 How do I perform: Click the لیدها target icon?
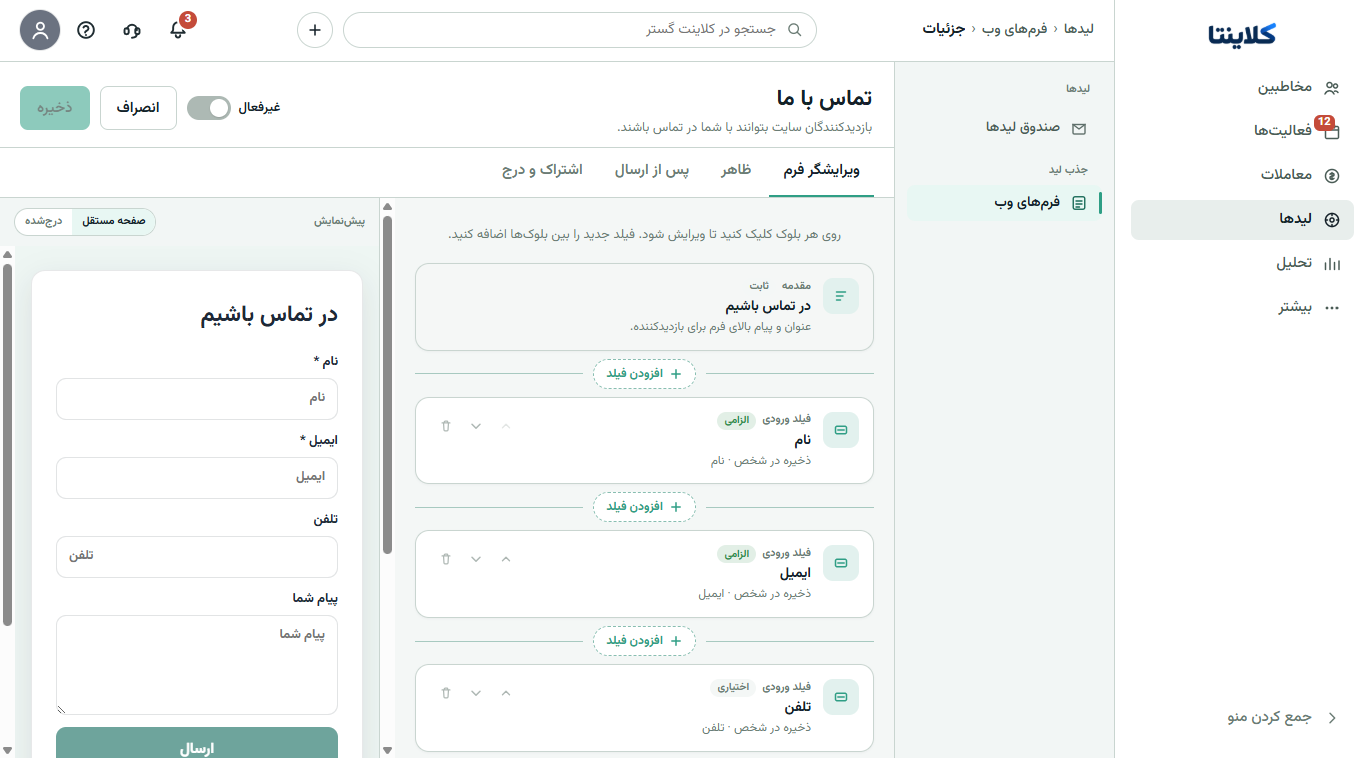coord(1331,220)
